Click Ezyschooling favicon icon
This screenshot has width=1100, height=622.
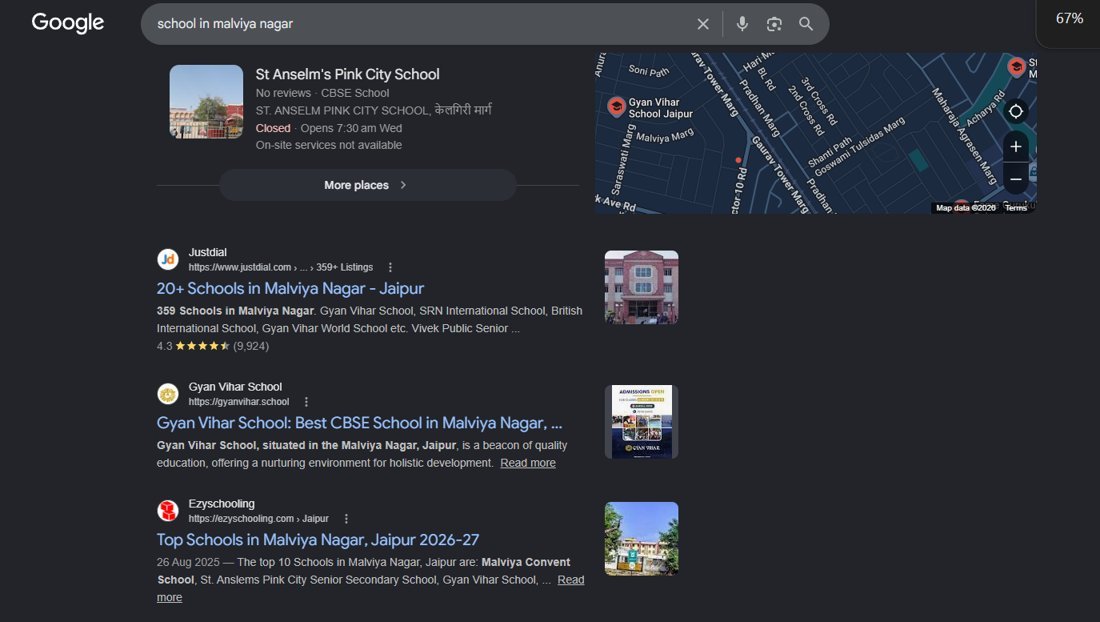click(x=168, y=511)
